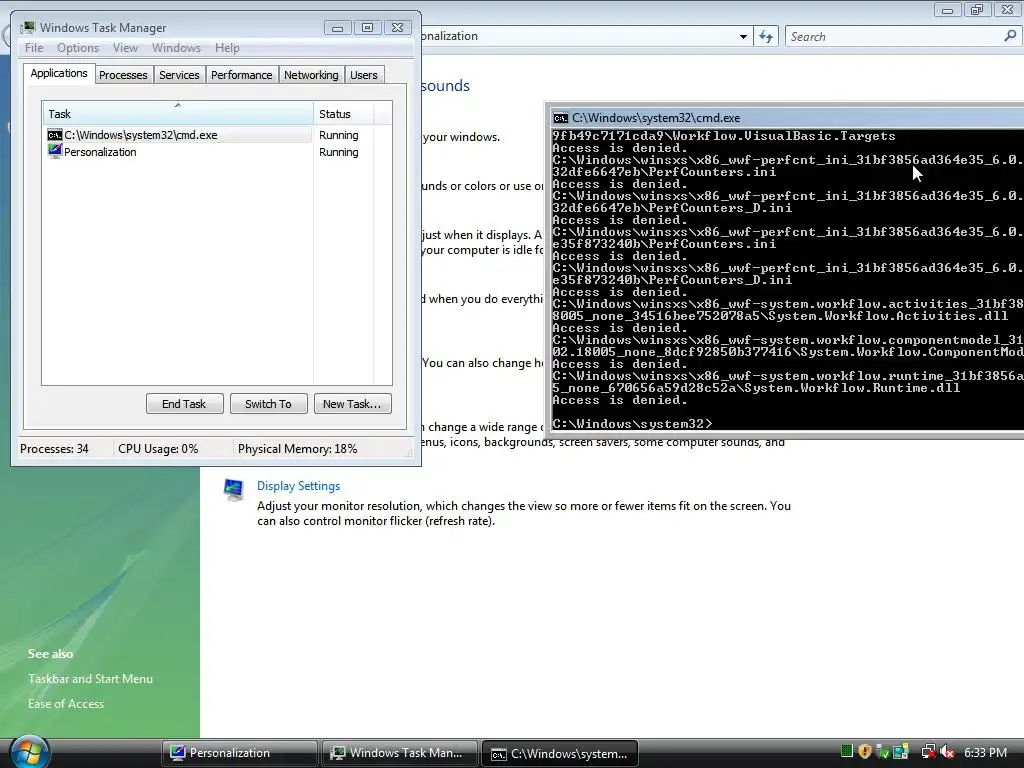Sort the list by the Task column header
Image resolution: width=1024 pixels, height=768 pixels.
(178, 114)
